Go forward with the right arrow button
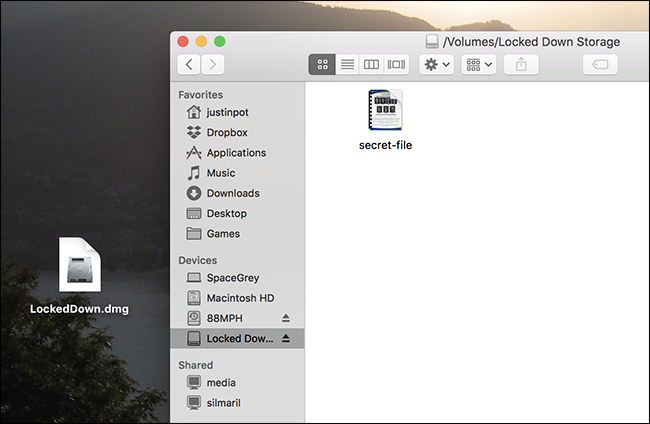The width and height of the screenshot is (650, 424). pyautogui.click(x=213, y=64)
